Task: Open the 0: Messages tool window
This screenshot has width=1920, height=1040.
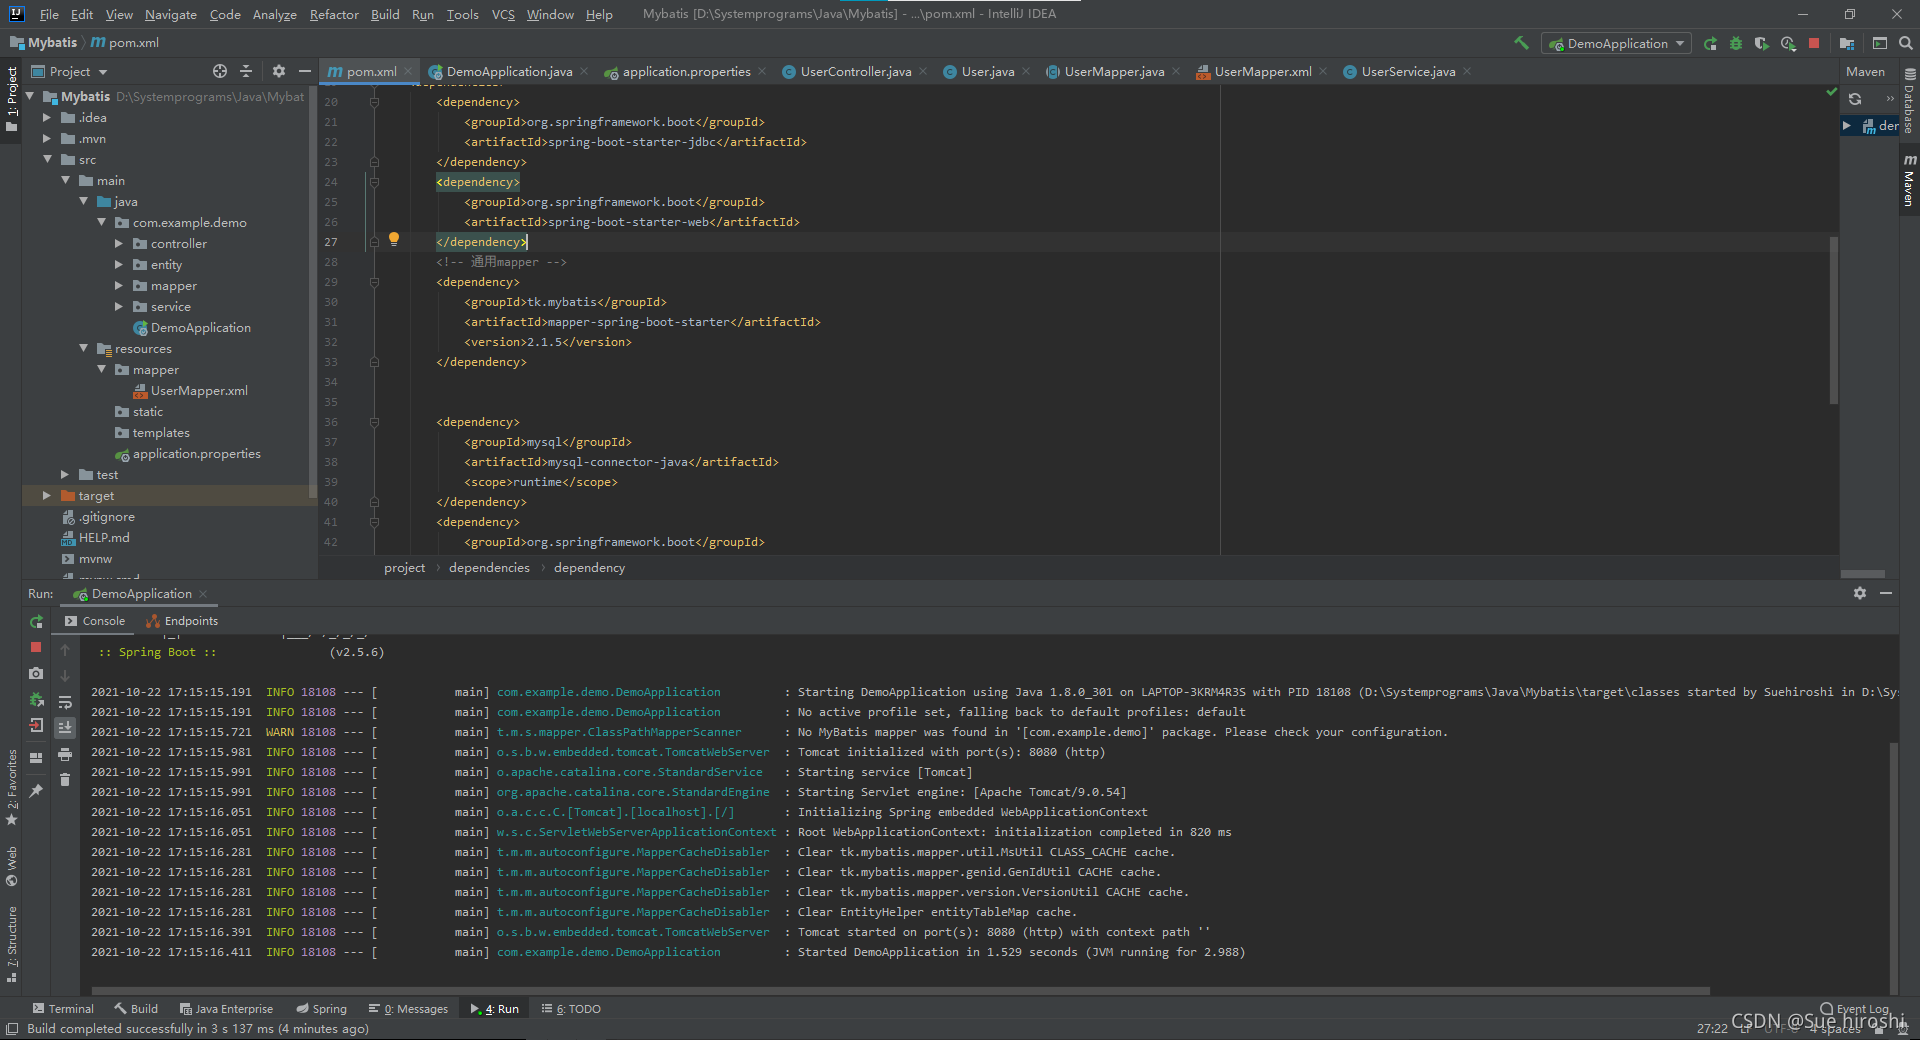Action: pos(408,1009)
